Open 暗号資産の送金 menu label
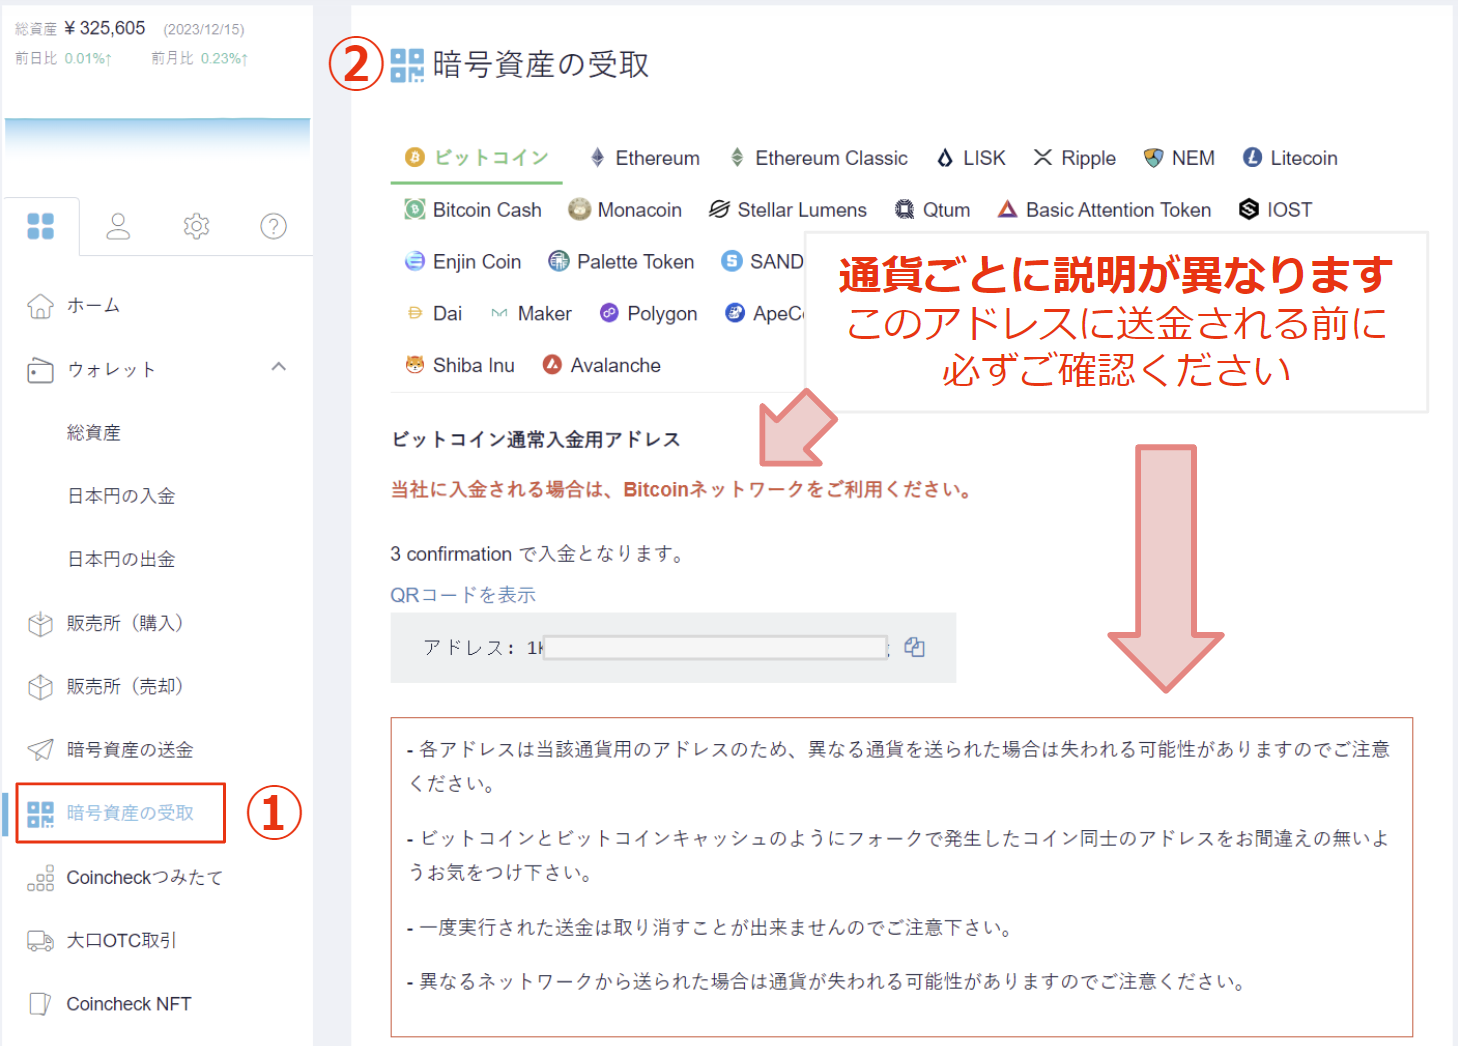 (130, 750)
